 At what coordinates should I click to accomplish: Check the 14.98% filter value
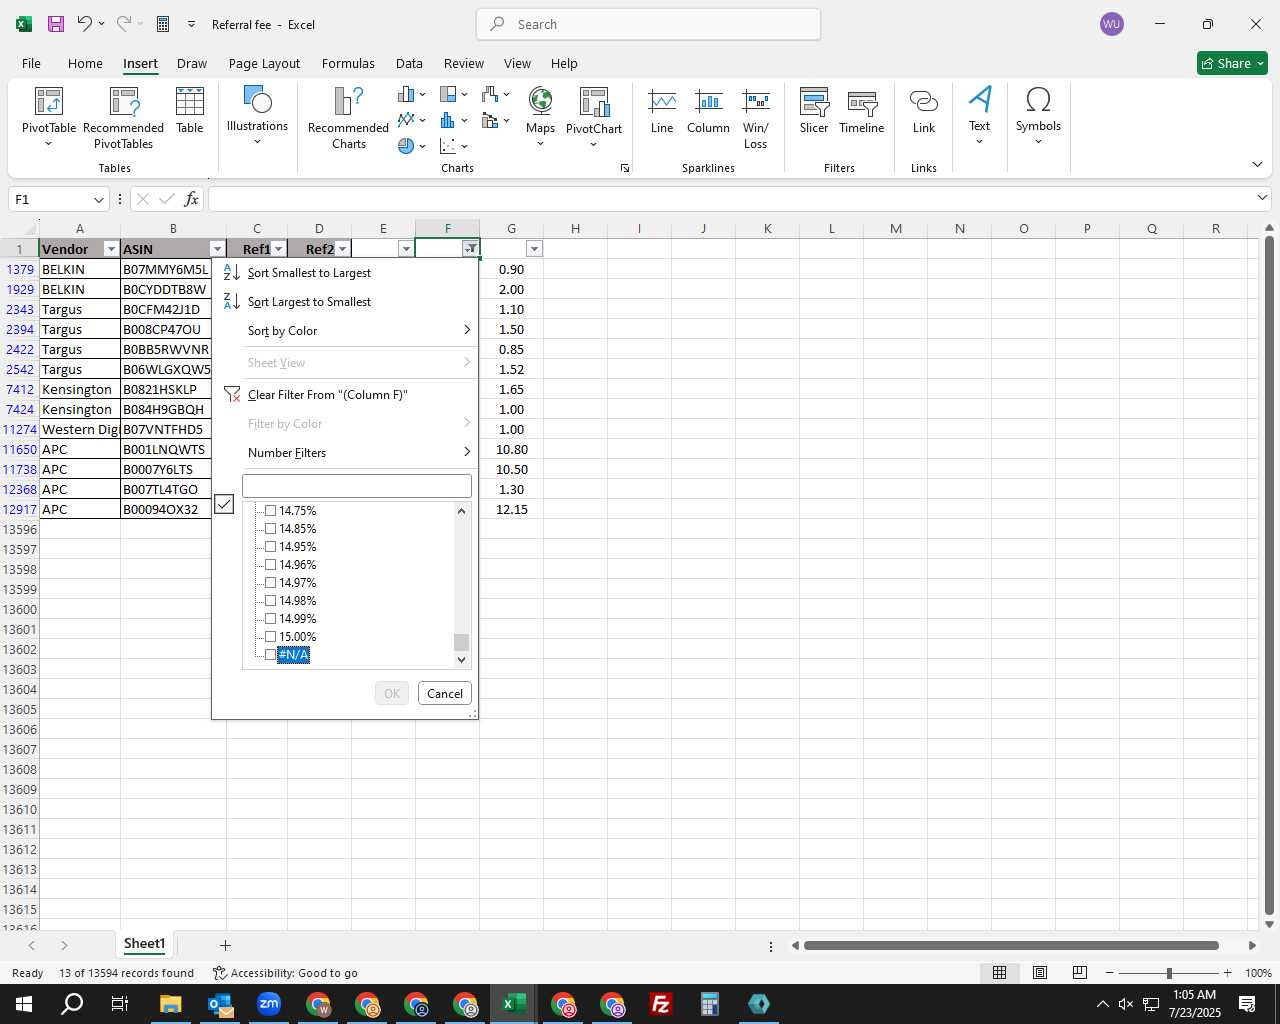(x=270, y=601)
